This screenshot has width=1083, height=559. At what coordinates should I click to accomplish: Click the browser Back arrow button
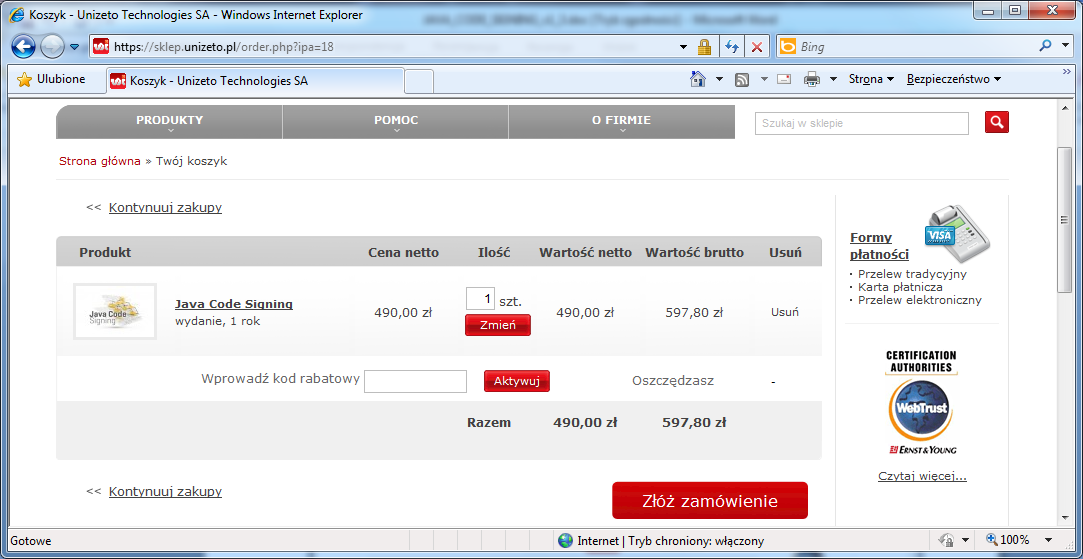(23, 47)
